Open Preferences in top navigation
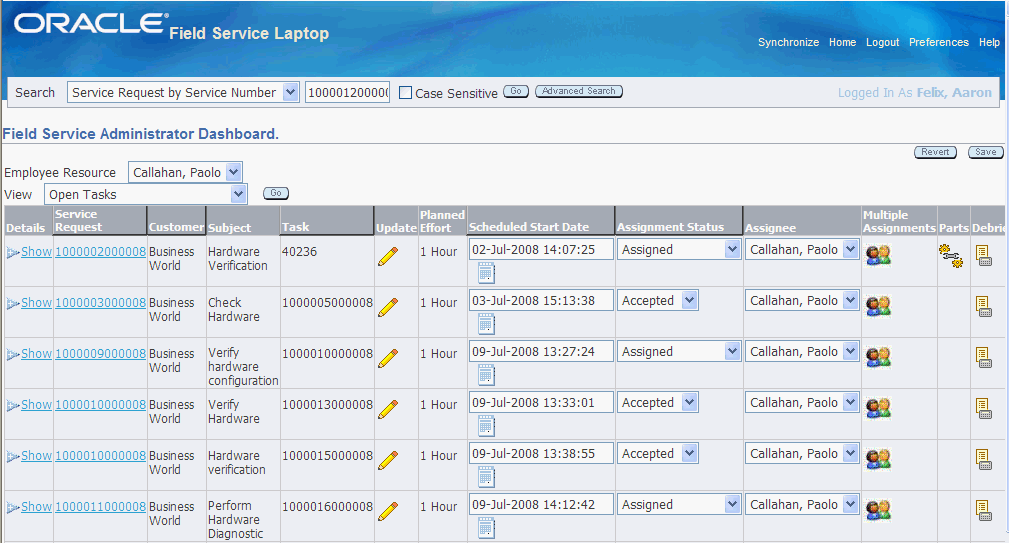This screenshot has height=543, width=1009. 938,42
